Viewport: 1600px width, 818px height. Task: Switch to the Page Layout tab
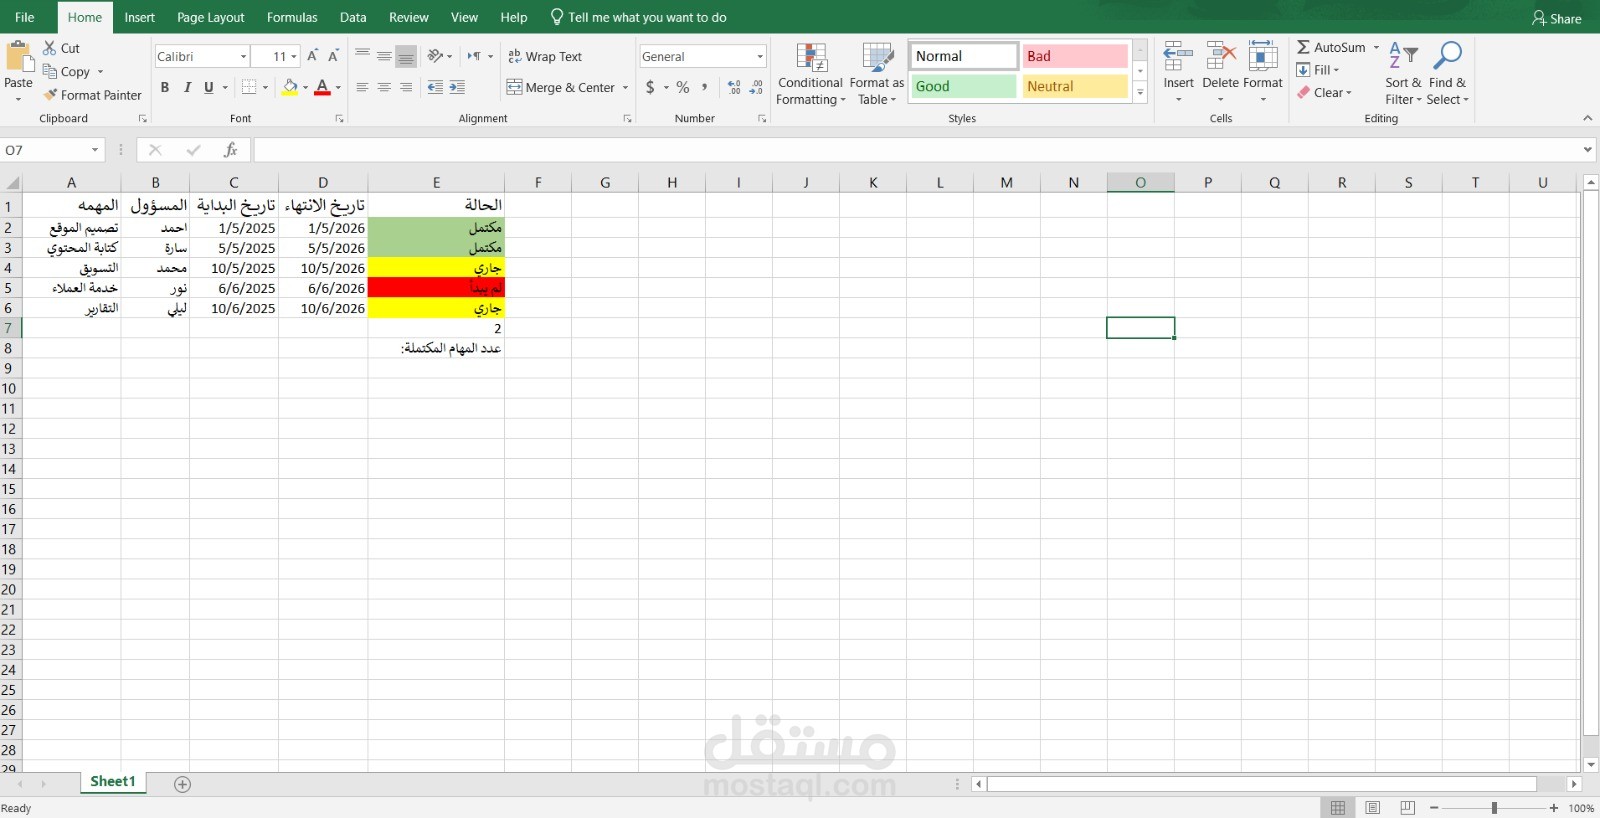coord(210,17)
